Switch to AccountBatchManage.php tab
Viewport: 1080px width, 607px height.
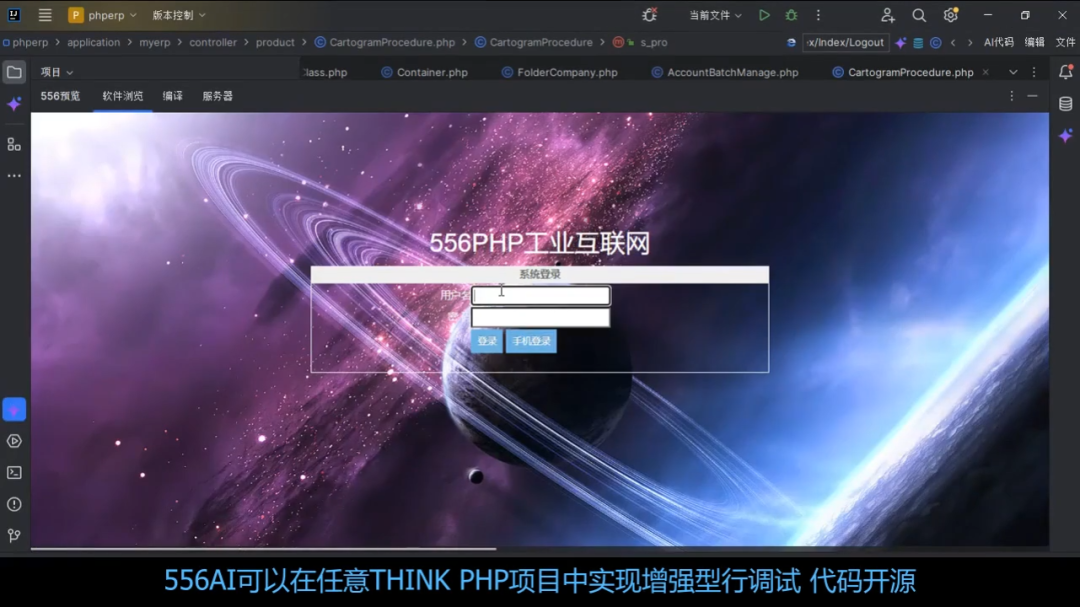[x=725, y=72]
